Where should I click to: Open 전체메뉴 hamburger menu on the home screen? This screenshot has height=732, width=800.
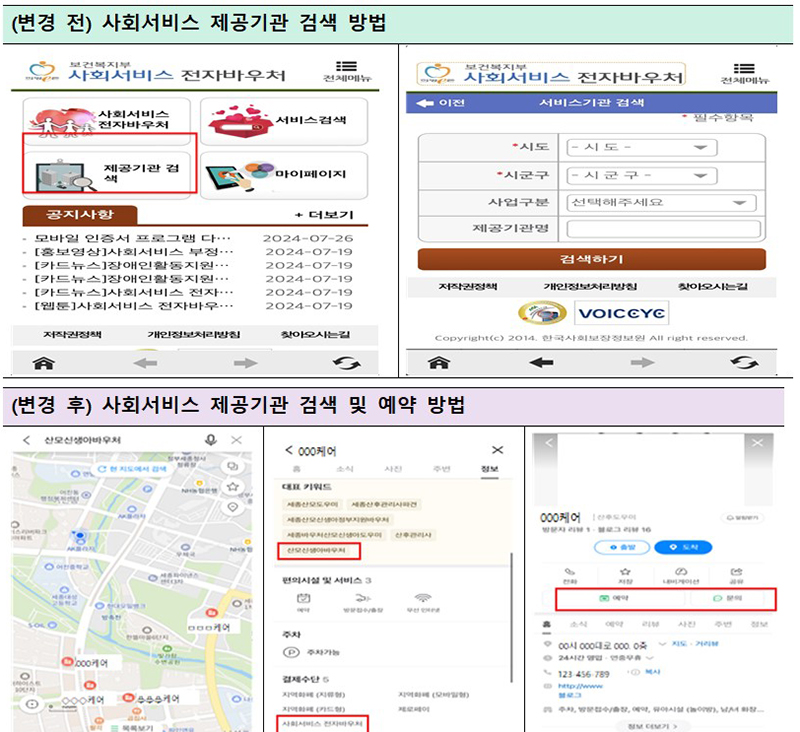pyautogui.click(x=345, y=70)
